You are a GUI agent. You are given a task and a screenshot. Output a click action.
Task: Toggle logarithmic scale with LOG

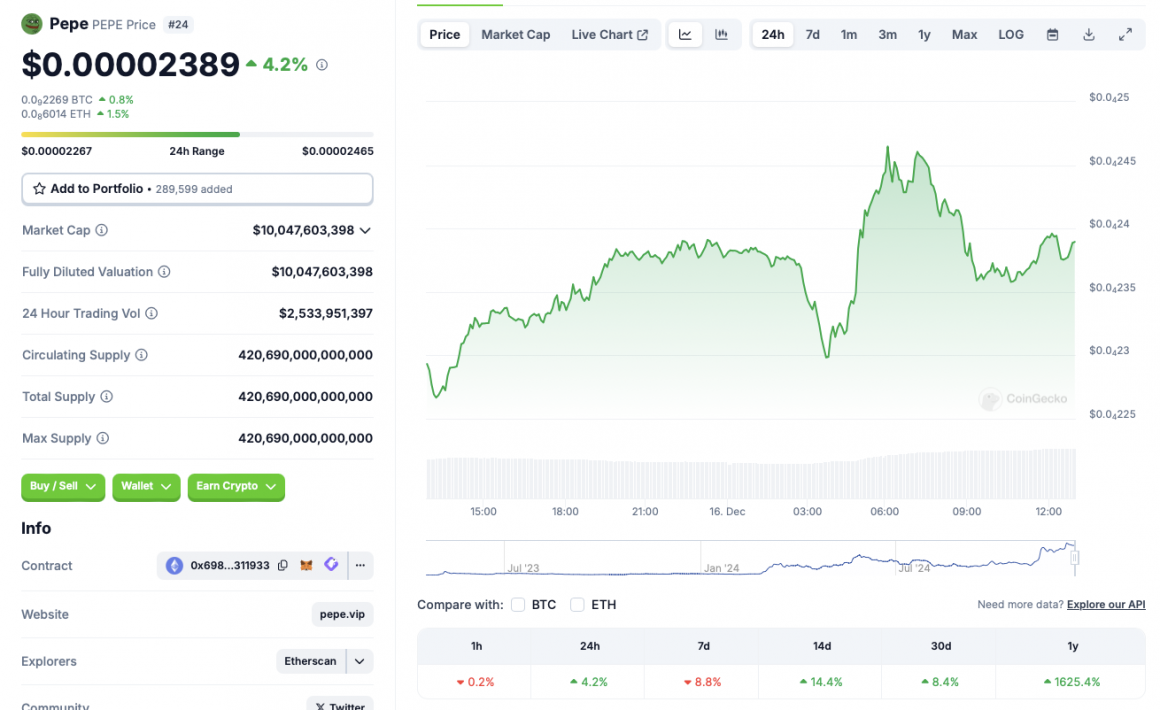(1010, 34)
